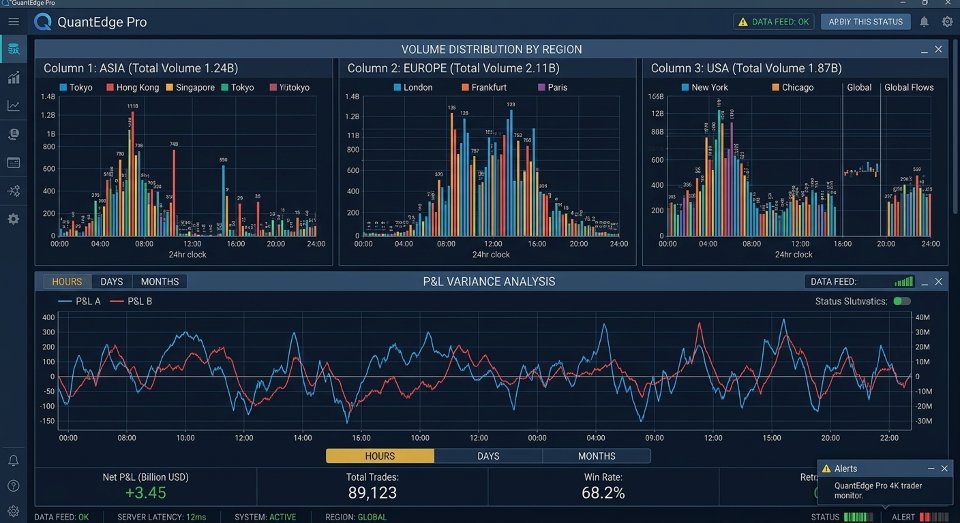Click the notification bell in the top bar

pyautogui.click(x=924, y=21)
